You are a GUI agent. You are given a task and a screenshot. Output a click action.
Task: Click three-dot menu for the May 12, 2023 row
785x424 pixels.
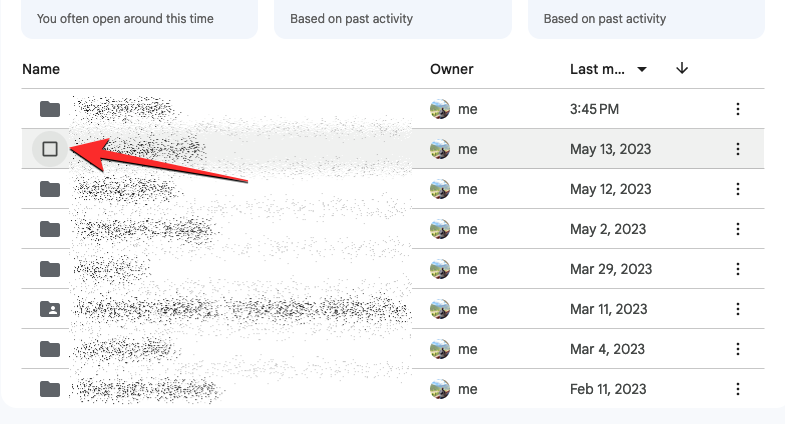[738, 189]
